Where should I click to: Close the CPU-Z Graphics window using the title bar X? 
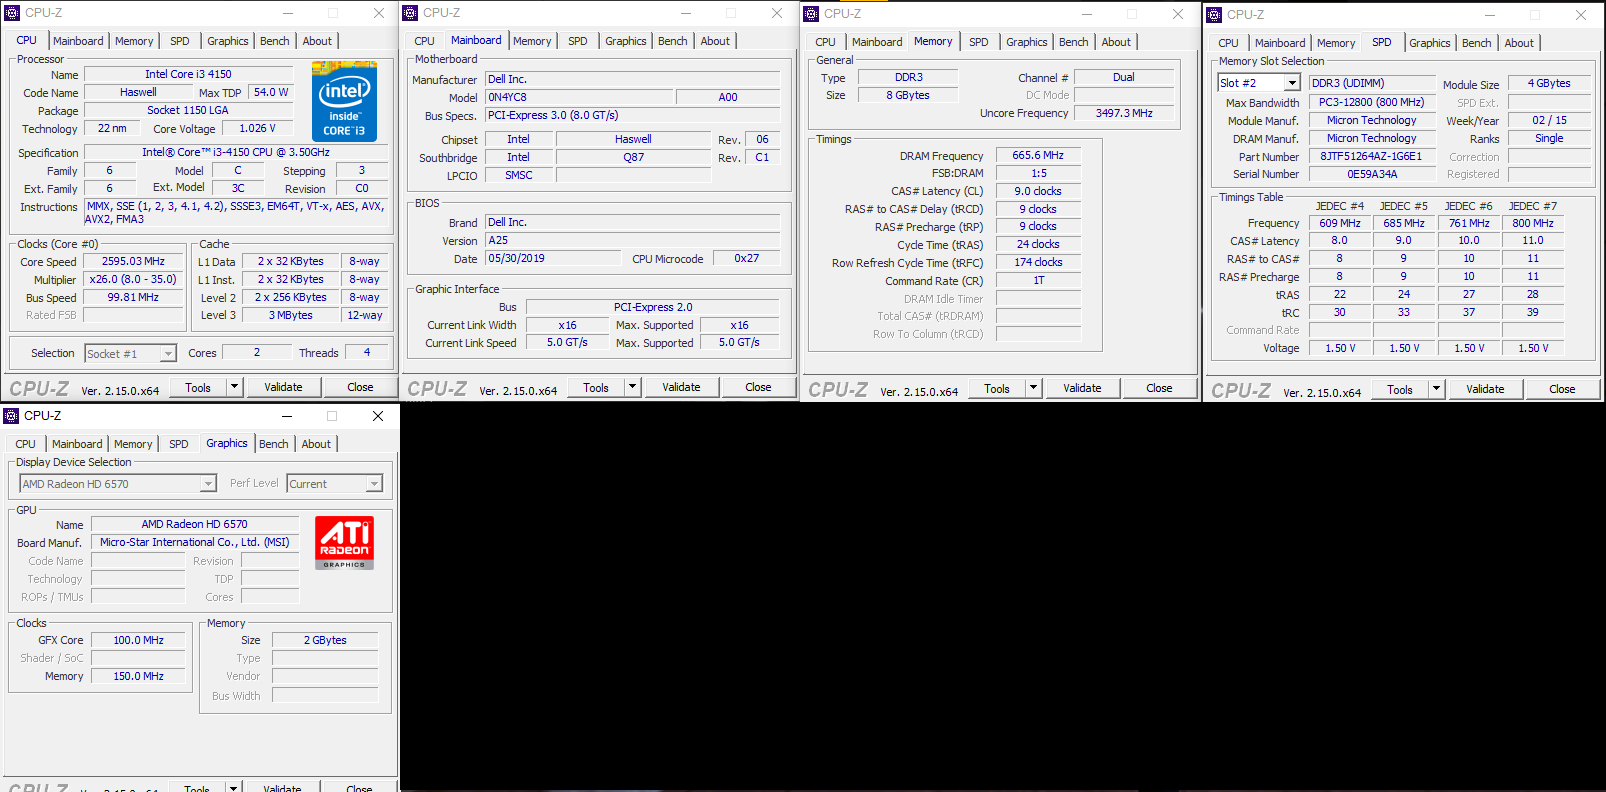[x=378, y=416]
